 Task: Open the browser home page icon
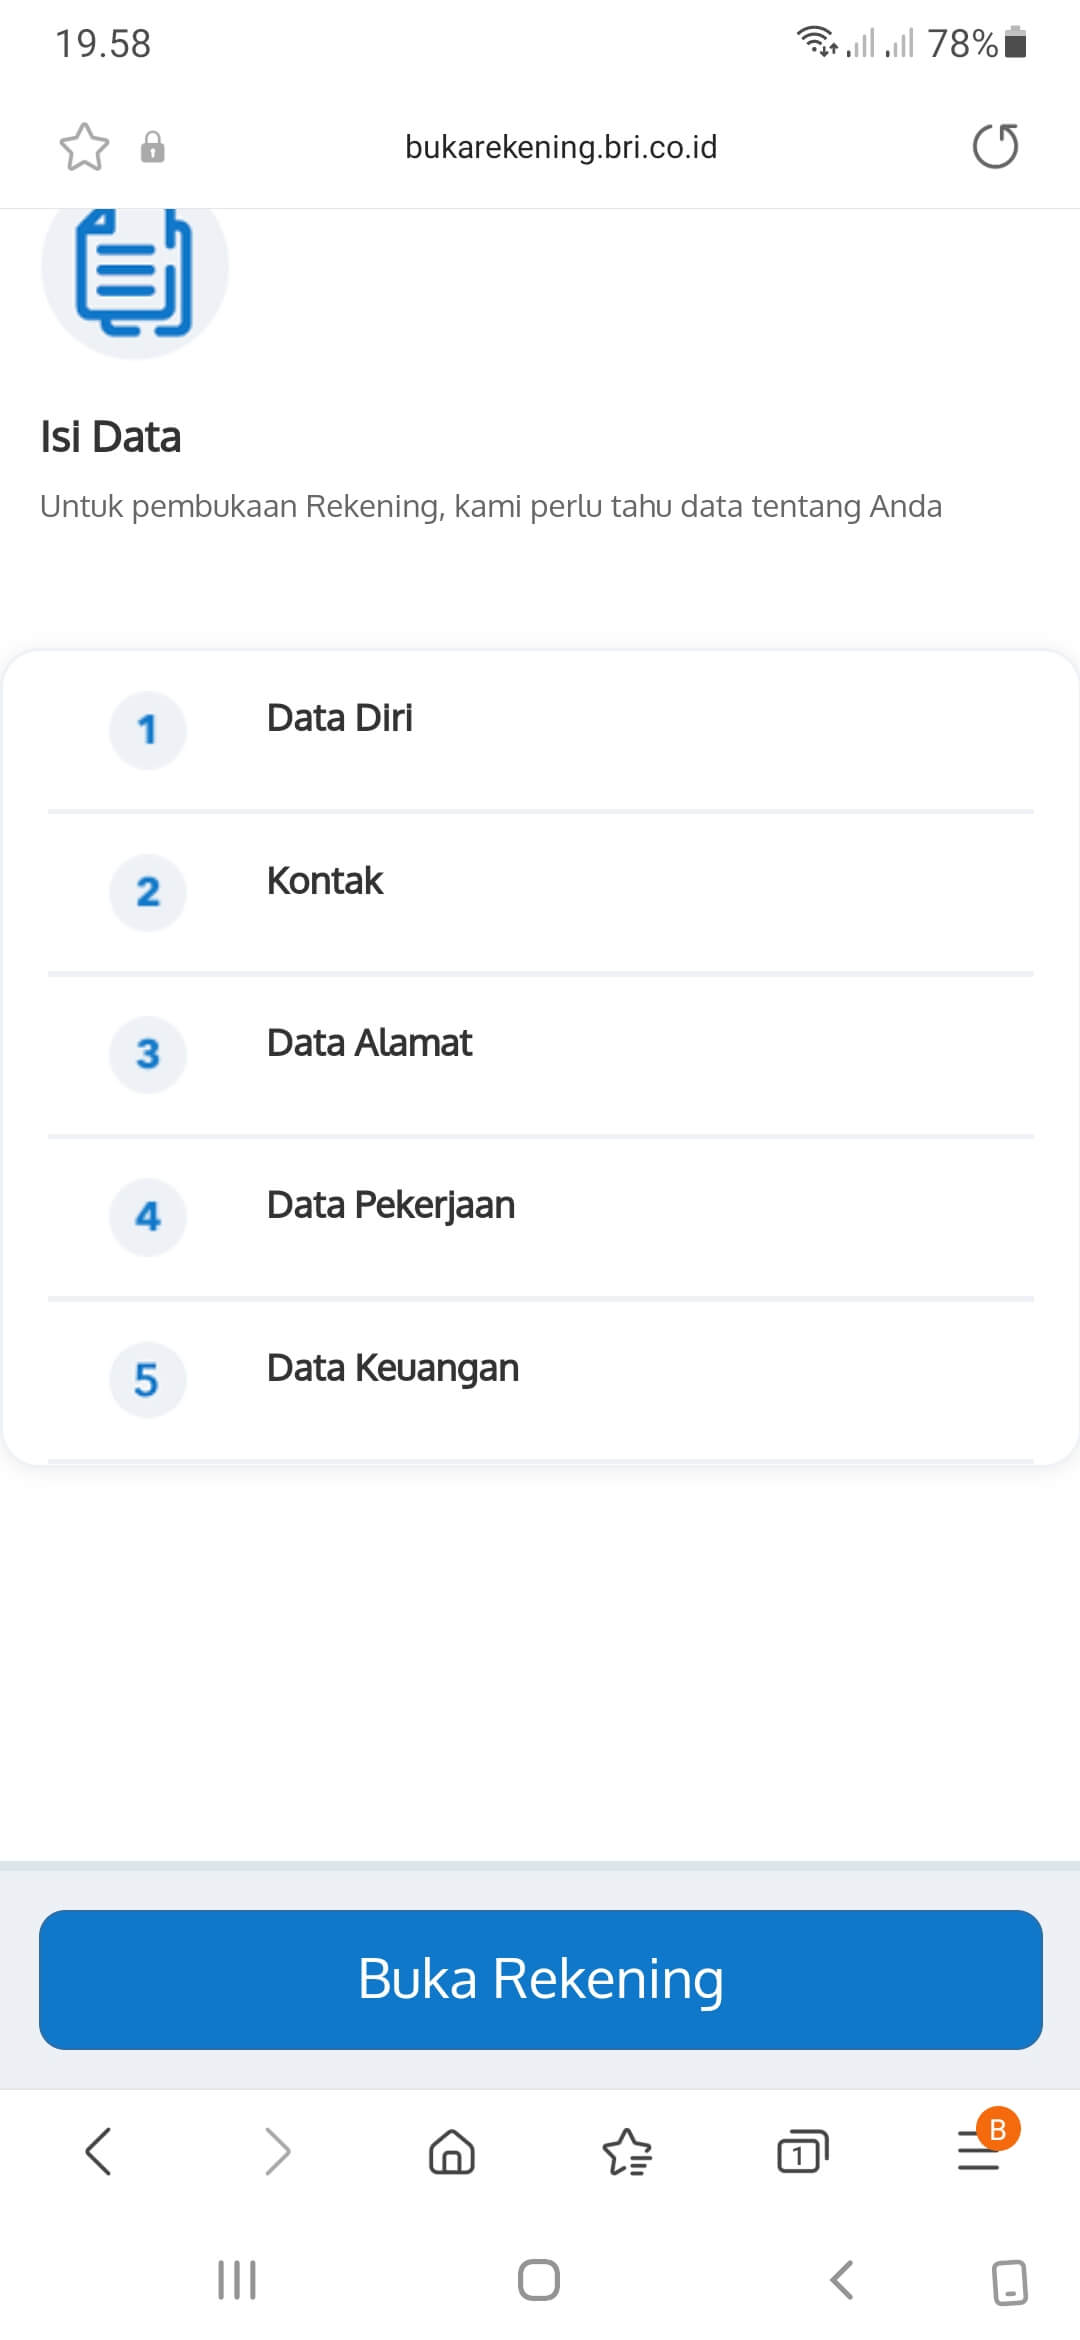click(x=452, y=2151)
